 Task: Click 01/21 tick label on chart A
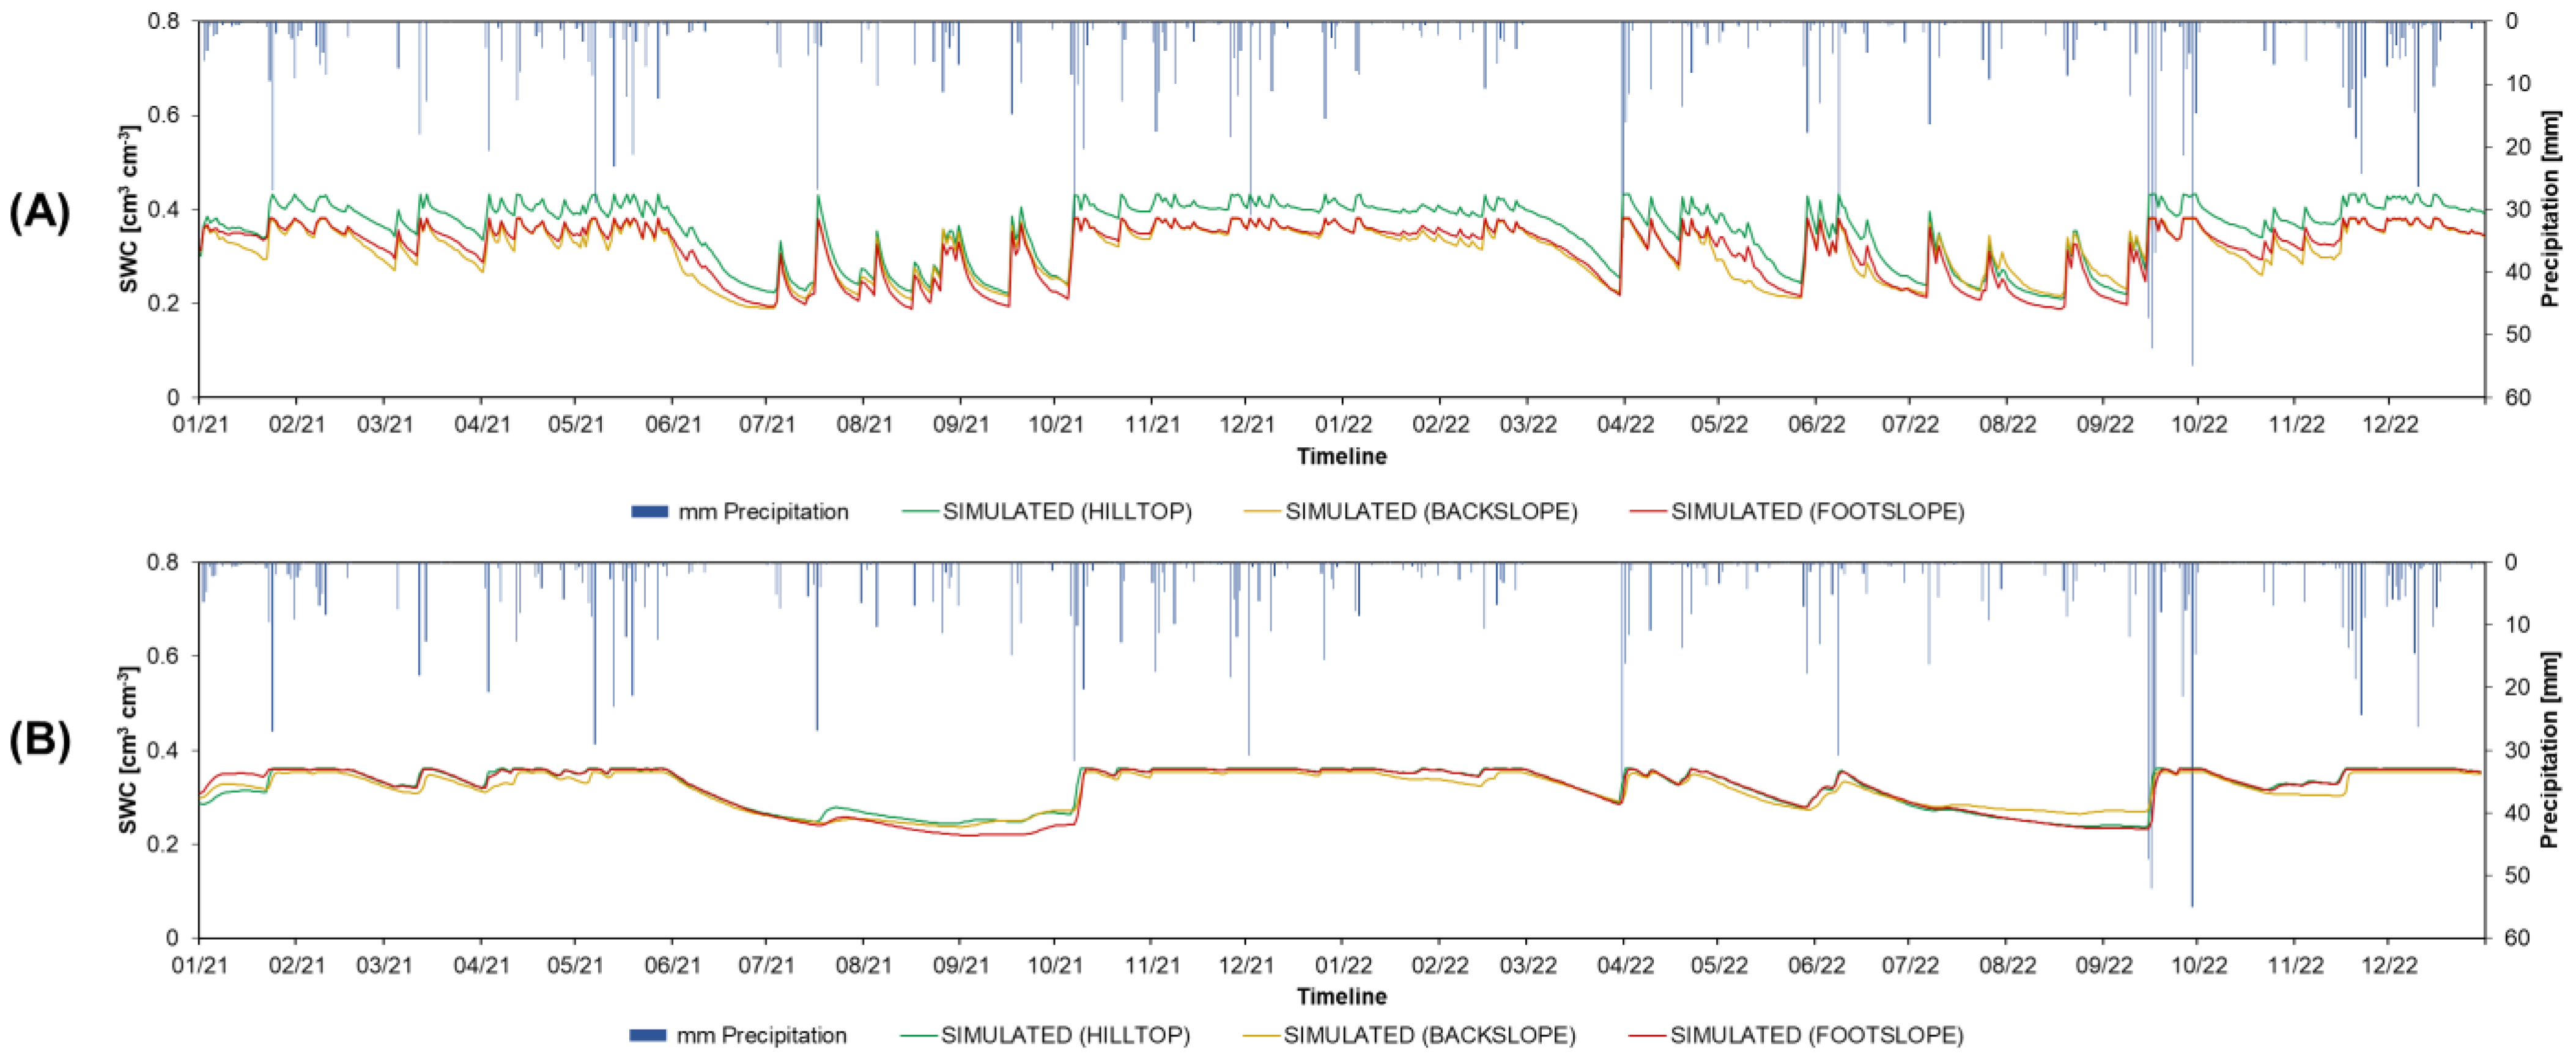click(200, 425)
